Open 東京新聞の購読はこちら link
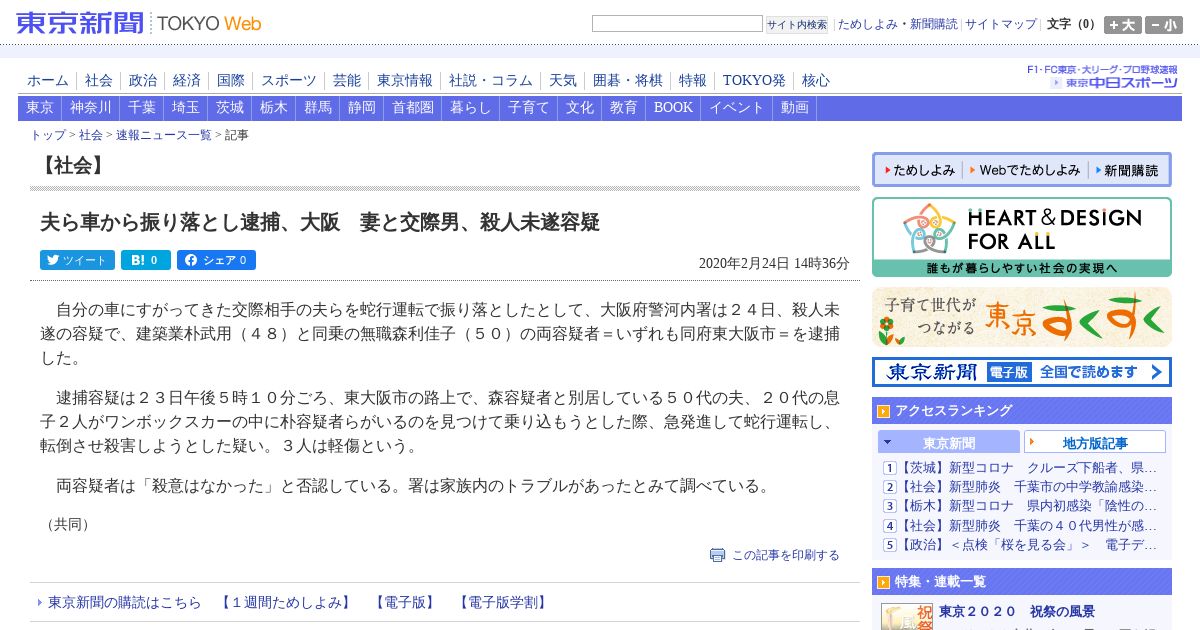The image size is (1200, 630). [124, 603]
